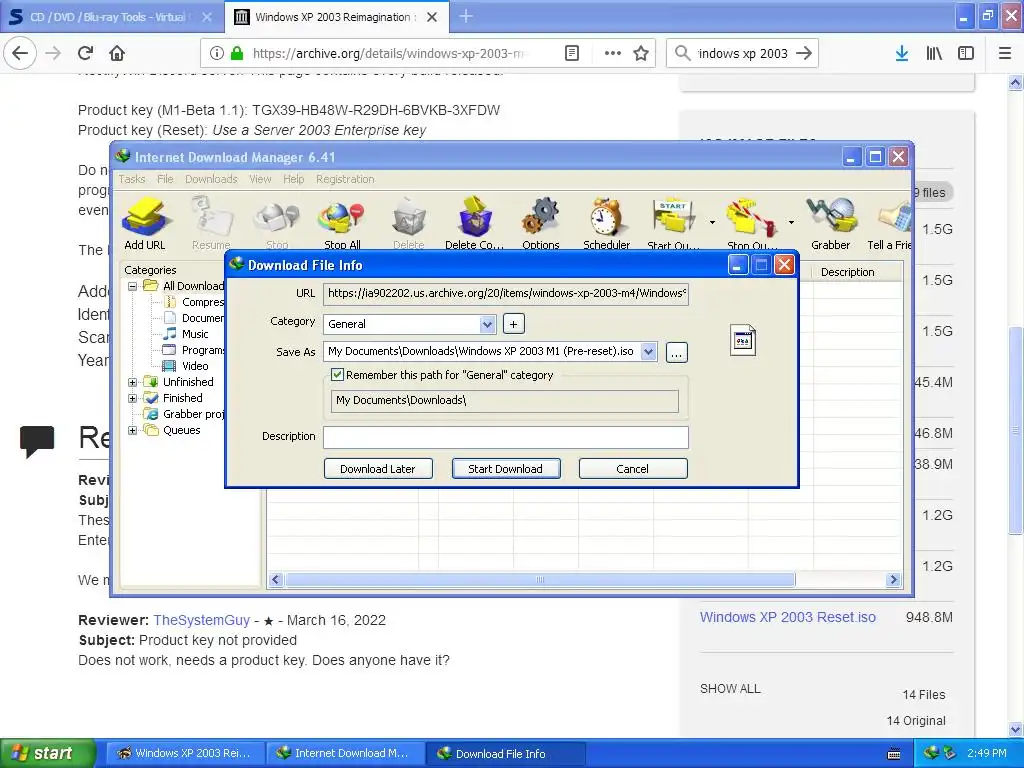The image size is (1024, 768).
Task: Click Add URL icon in IDM toolbar
Action: coord(145,223)
